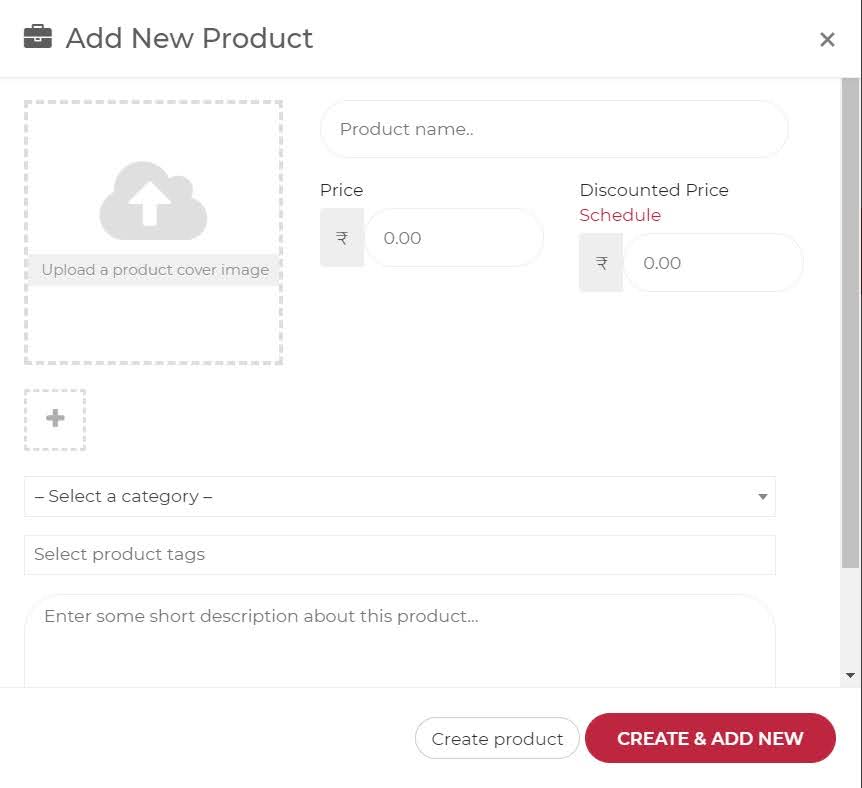The image size is (862, 788).
Task: Click the Schedule link
Action: (620, 215)
